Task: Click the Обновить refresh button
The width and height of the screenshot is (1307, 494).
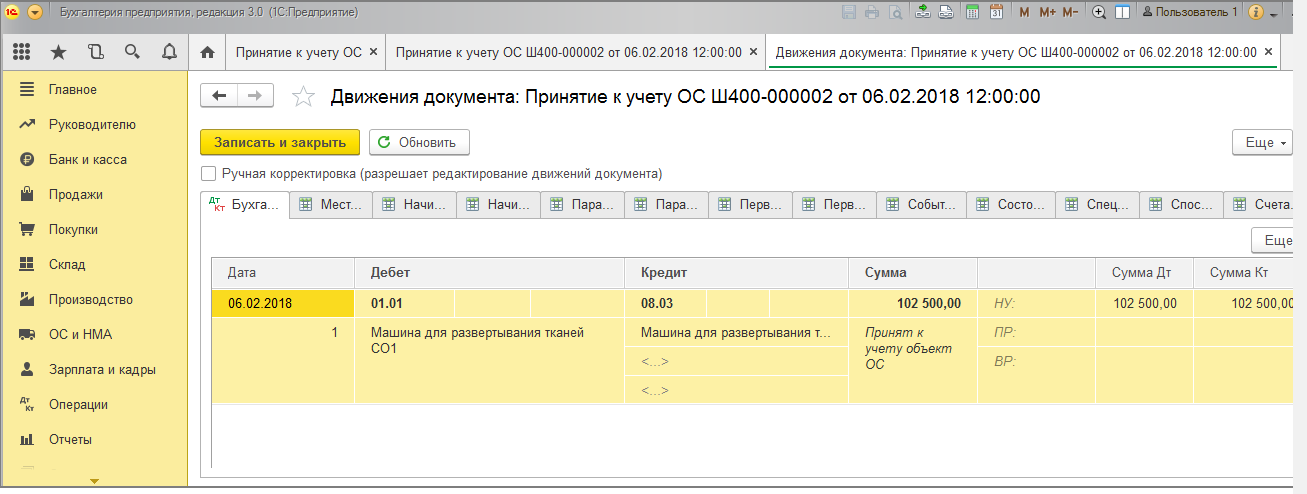Action: pos(419,142)
